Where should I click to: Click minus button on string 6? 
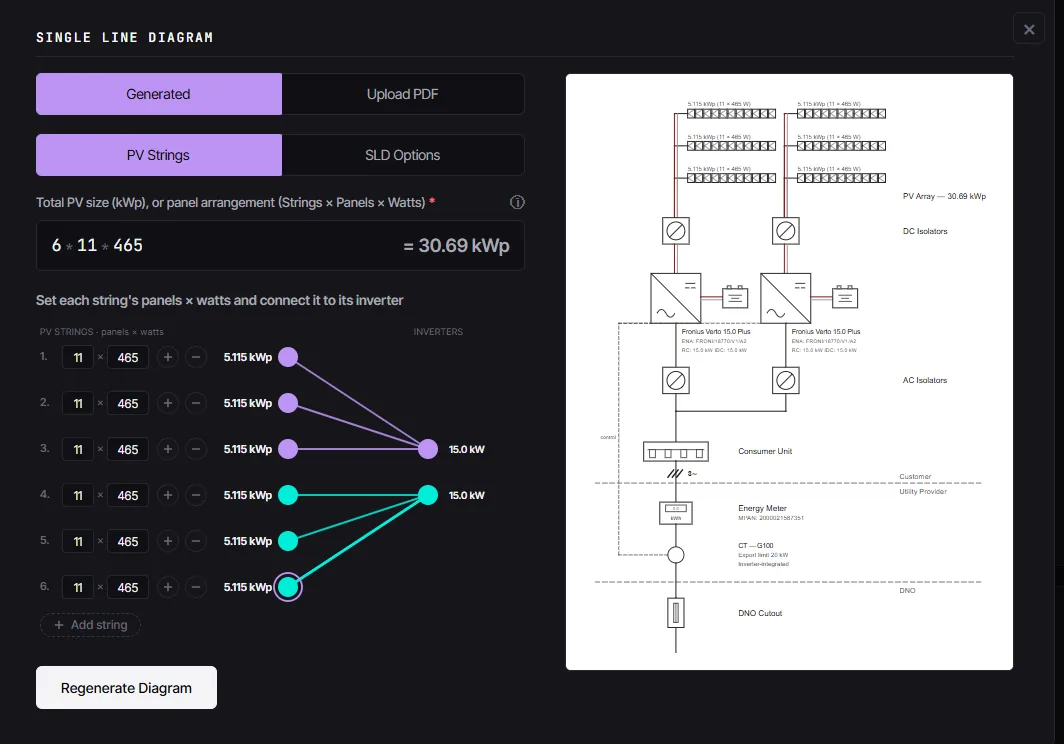[x=196, y=588]
